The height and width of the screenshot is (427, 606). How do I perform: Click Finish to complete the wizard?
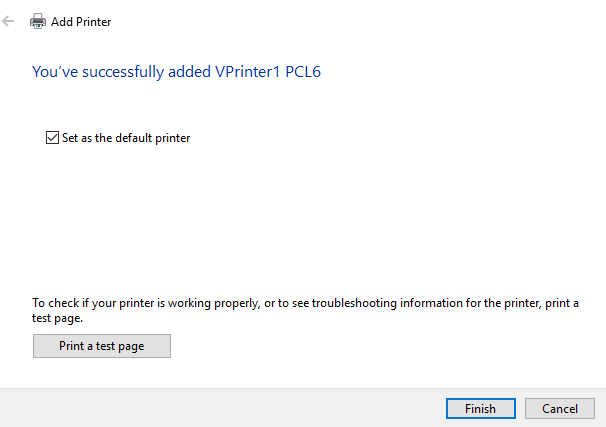coord(481,408)
